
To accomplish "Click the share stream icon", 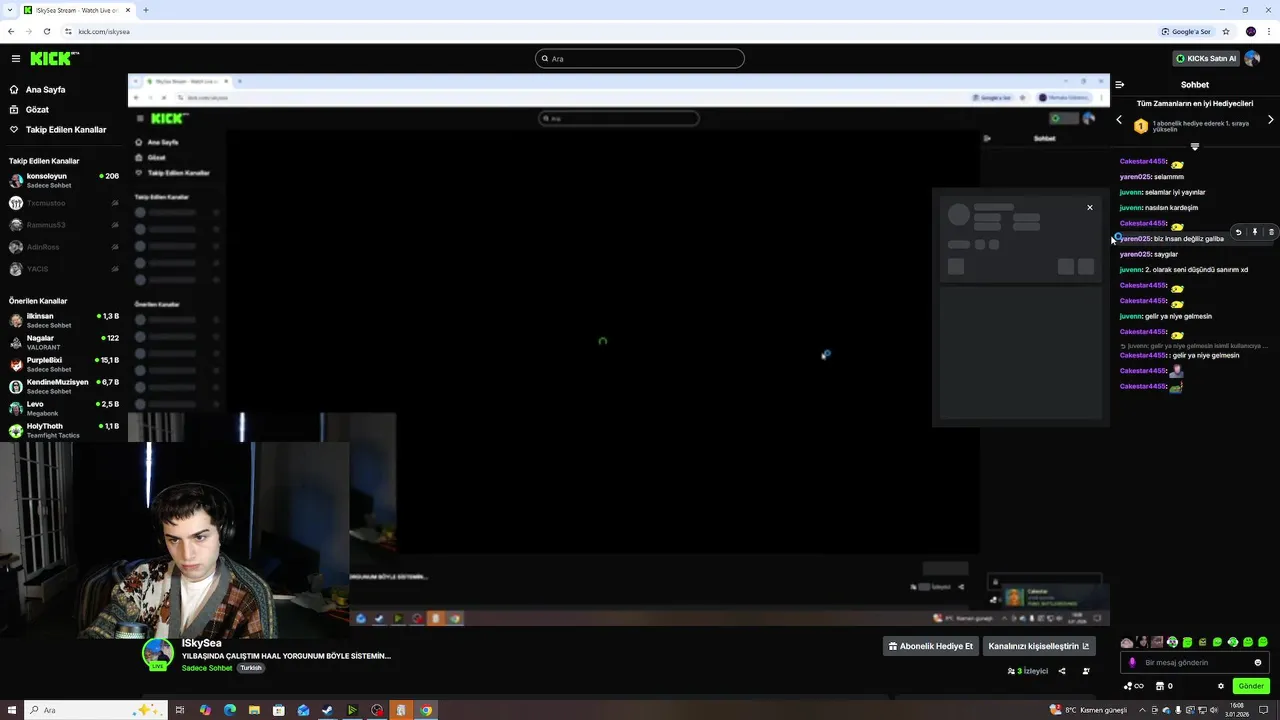I will coord(1062,671).
